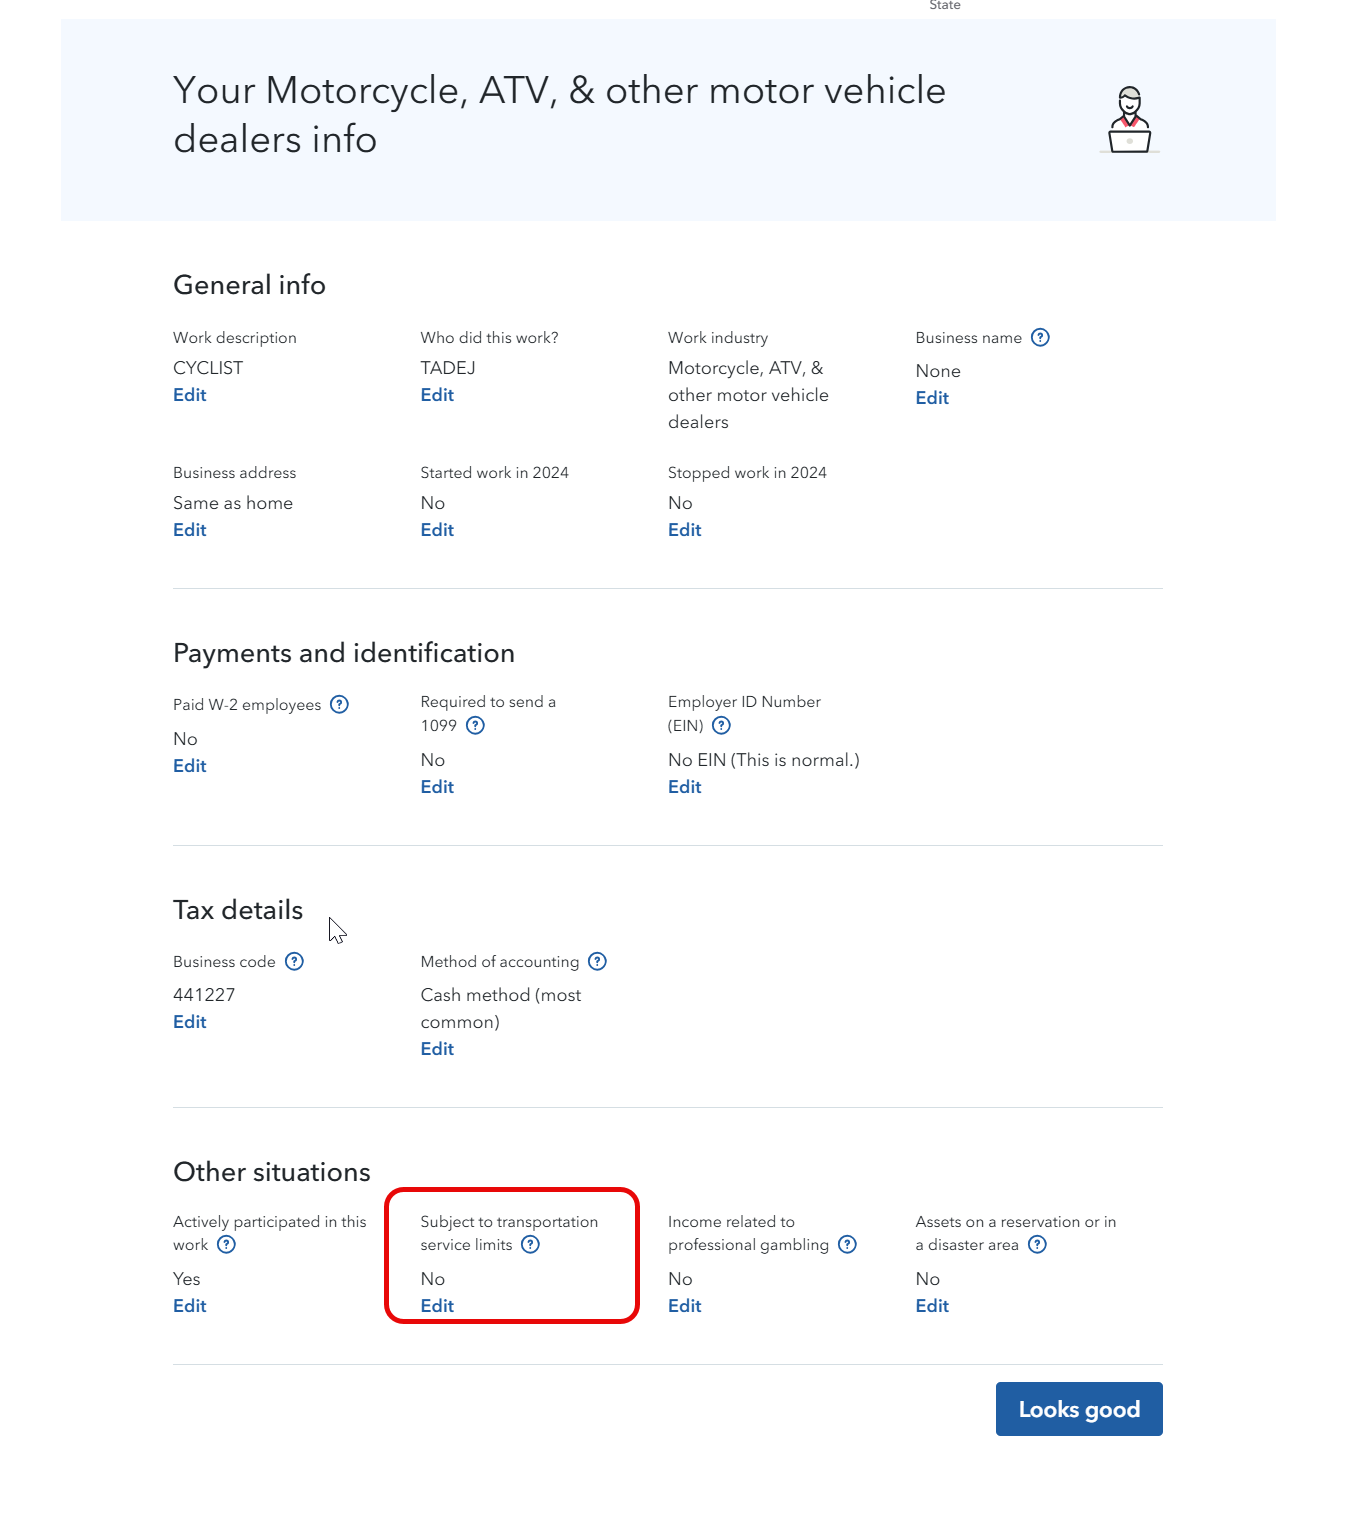
Task: Click the person with laptop illustration
Action: pyautogui.click(x=1130, y=120)
